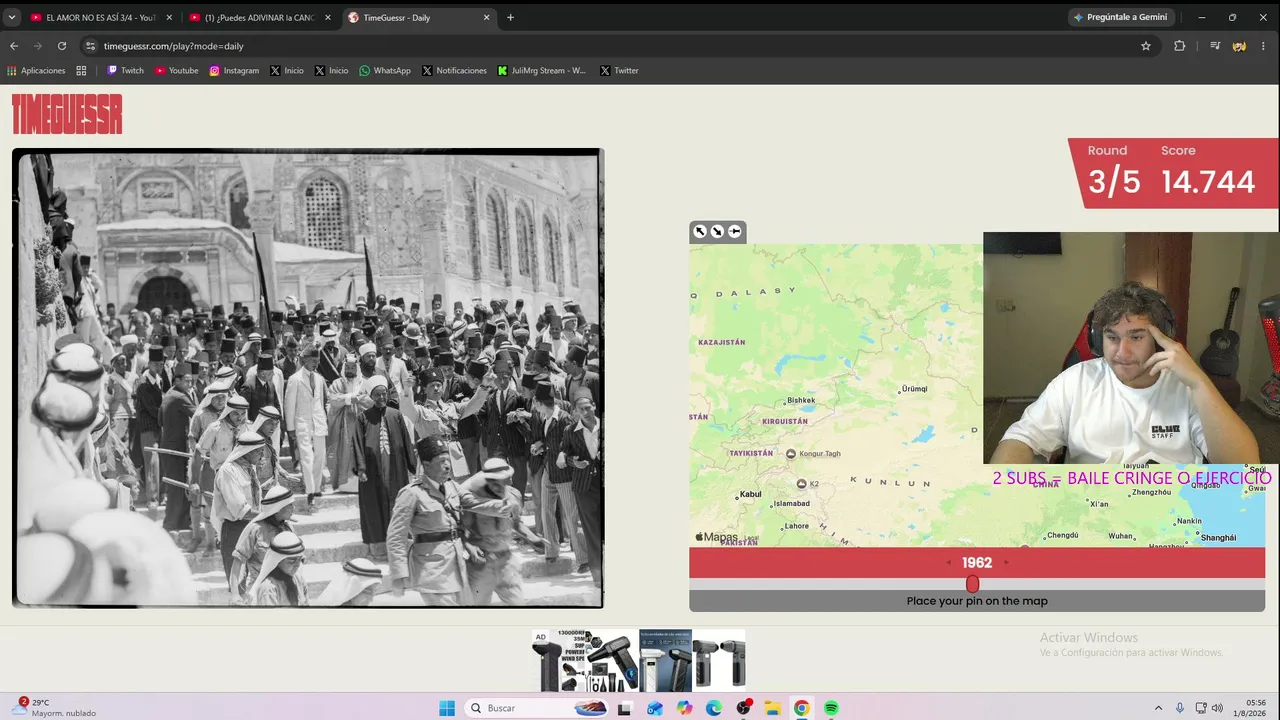
Task: Decrease the year with the left arrow
Action: (949, 563)
